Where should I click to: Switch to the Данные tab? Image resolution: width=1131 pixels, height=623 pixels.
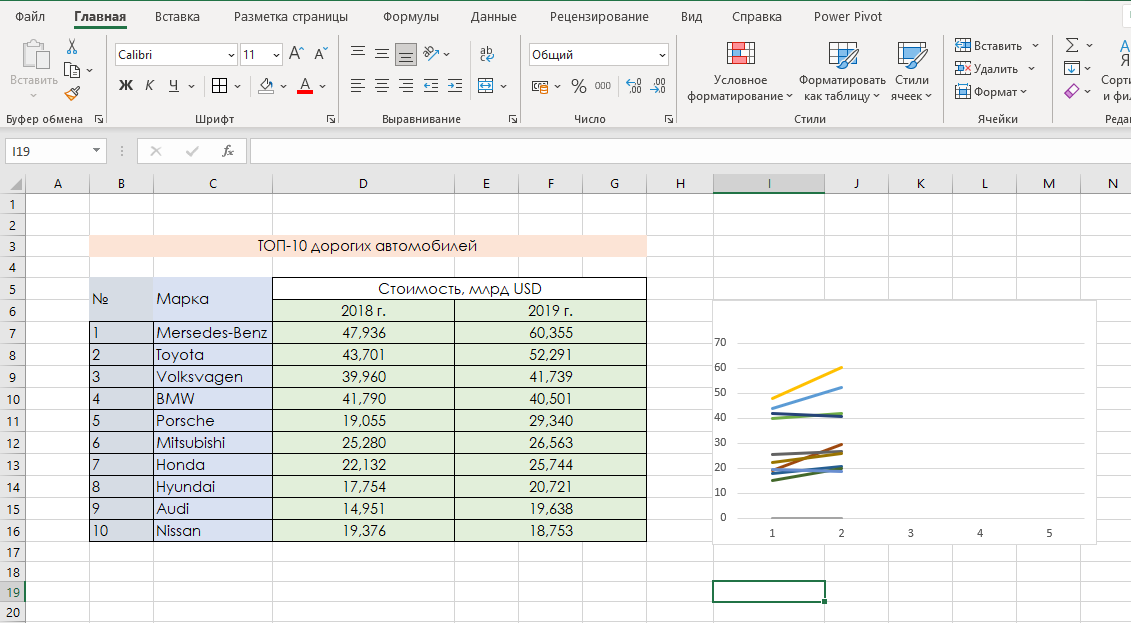click(493, 17)
